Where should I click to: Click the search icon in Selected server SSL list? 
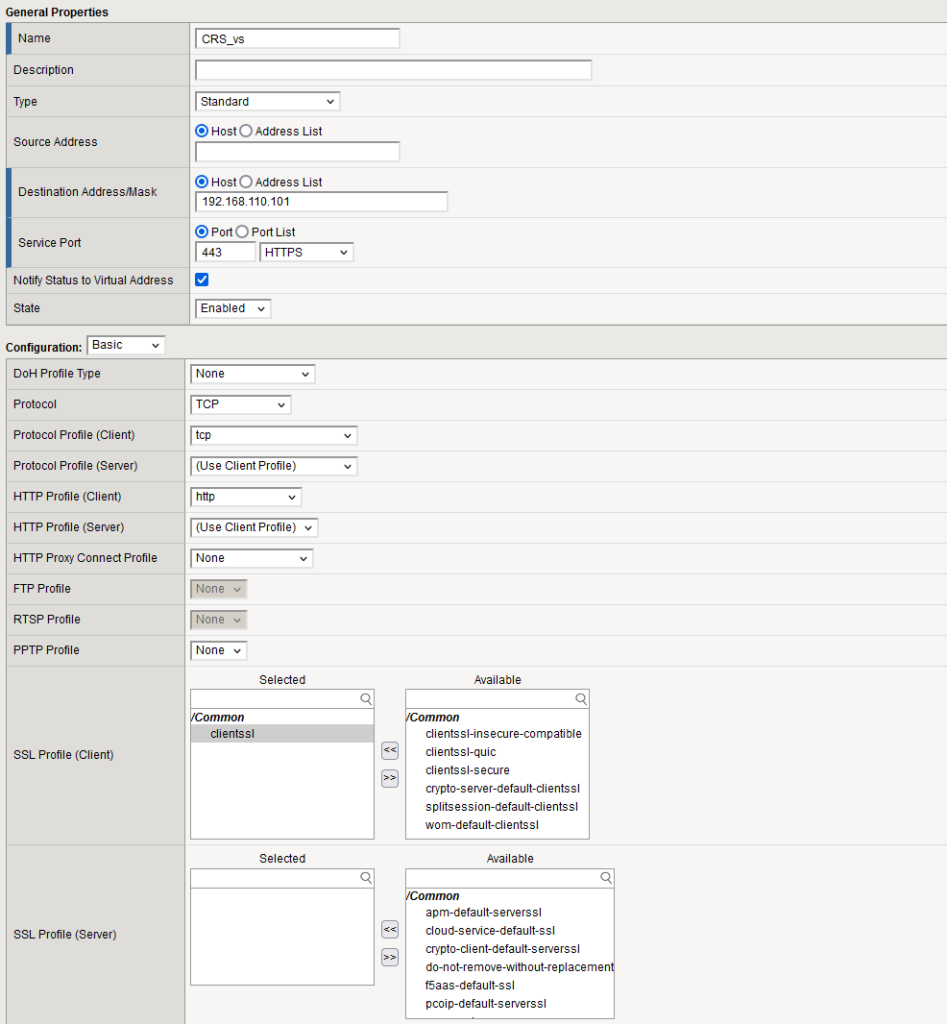(x=366, y=877)
